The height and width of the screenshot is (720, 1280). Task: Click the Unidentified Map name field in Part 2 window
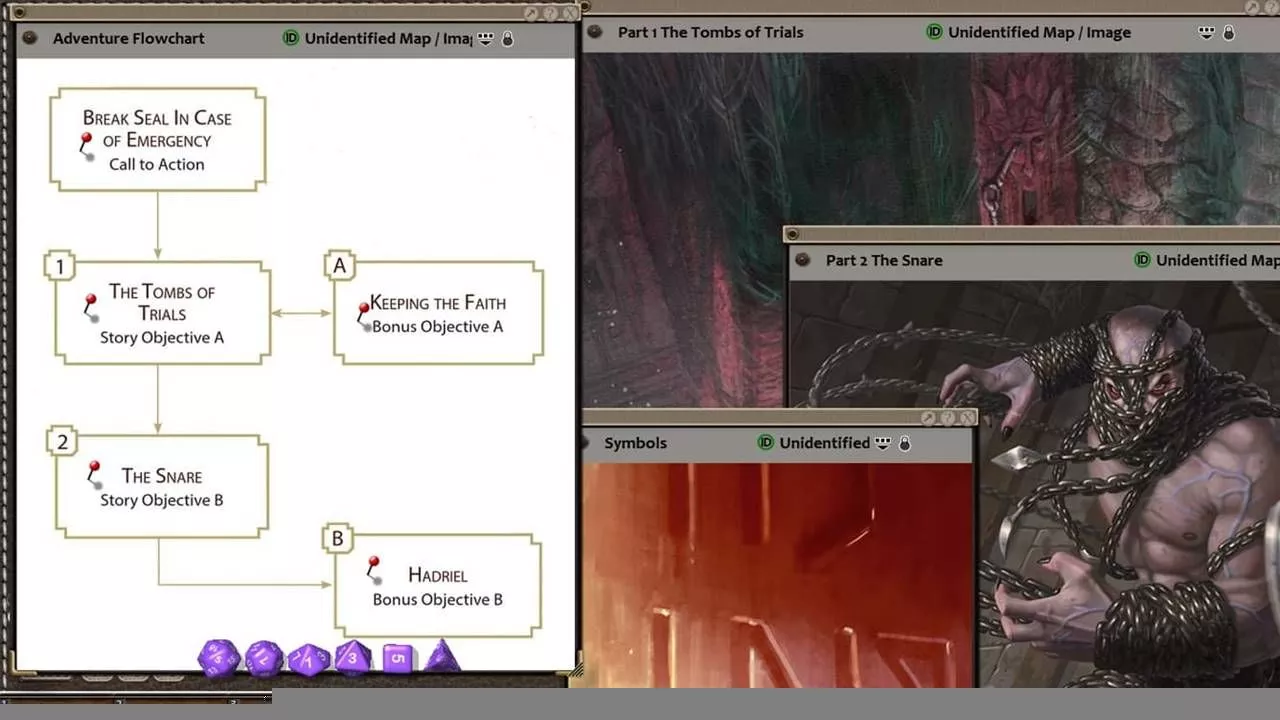(x=1217, y=260)
